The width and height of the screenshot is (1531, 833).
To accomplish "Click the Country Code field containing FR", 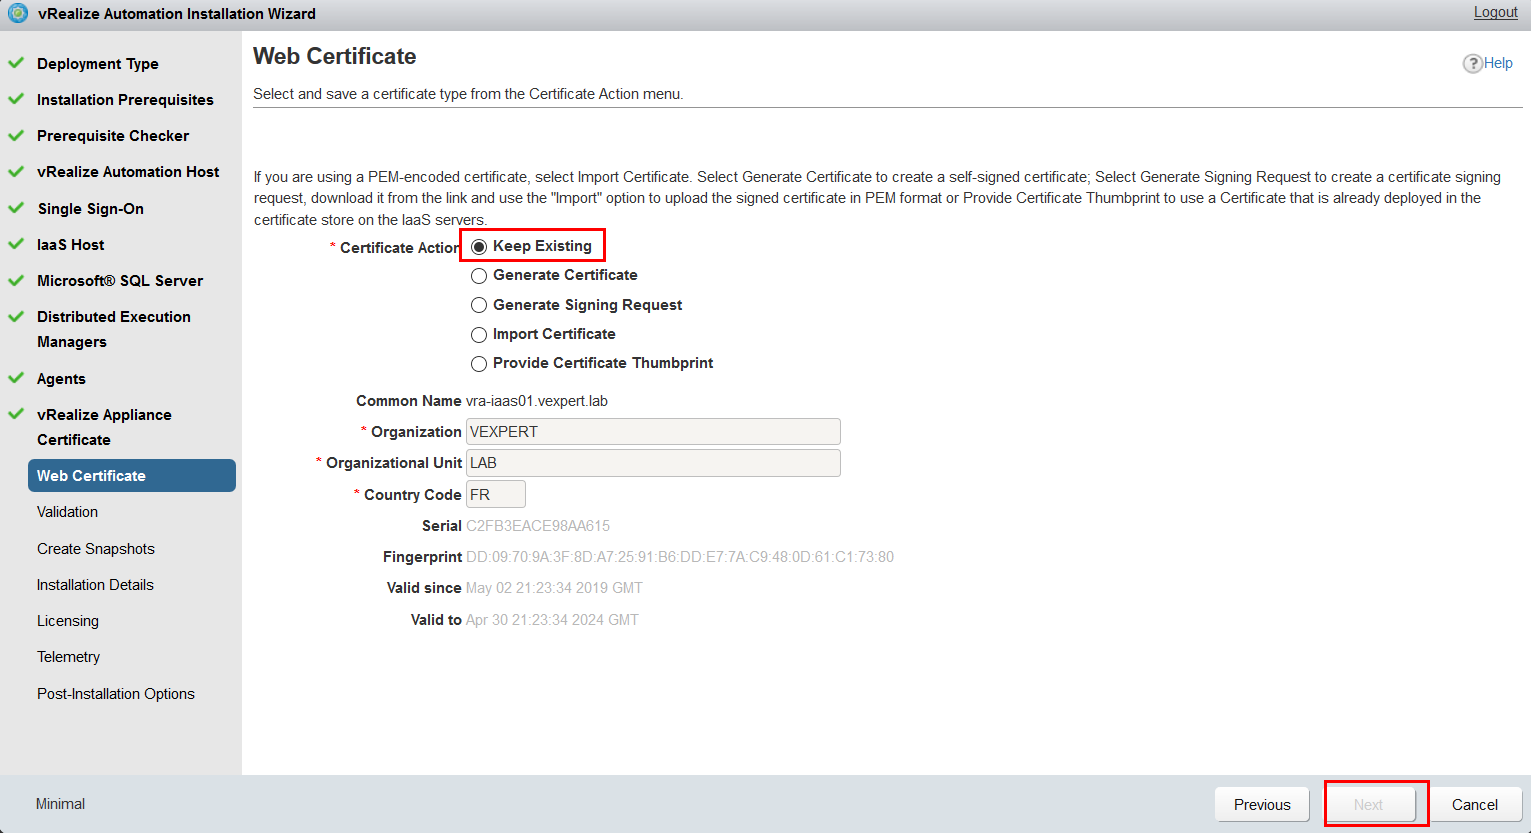I will pos(496,494).
